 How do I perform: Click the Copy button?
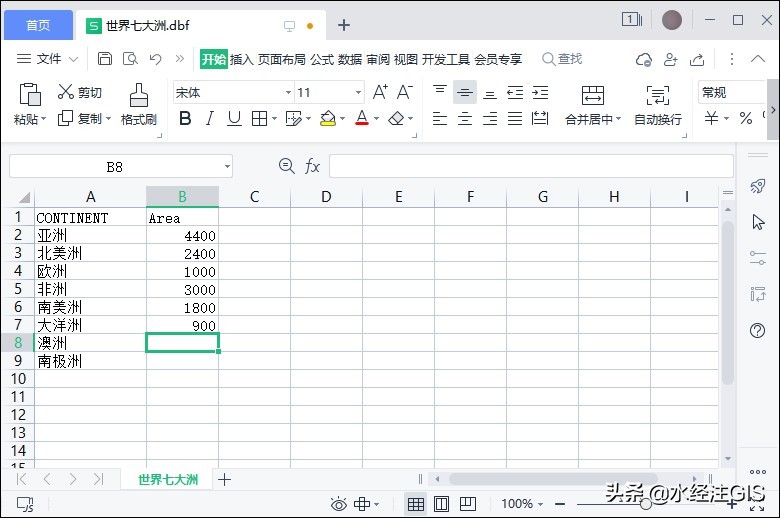(x=80, y=118)
